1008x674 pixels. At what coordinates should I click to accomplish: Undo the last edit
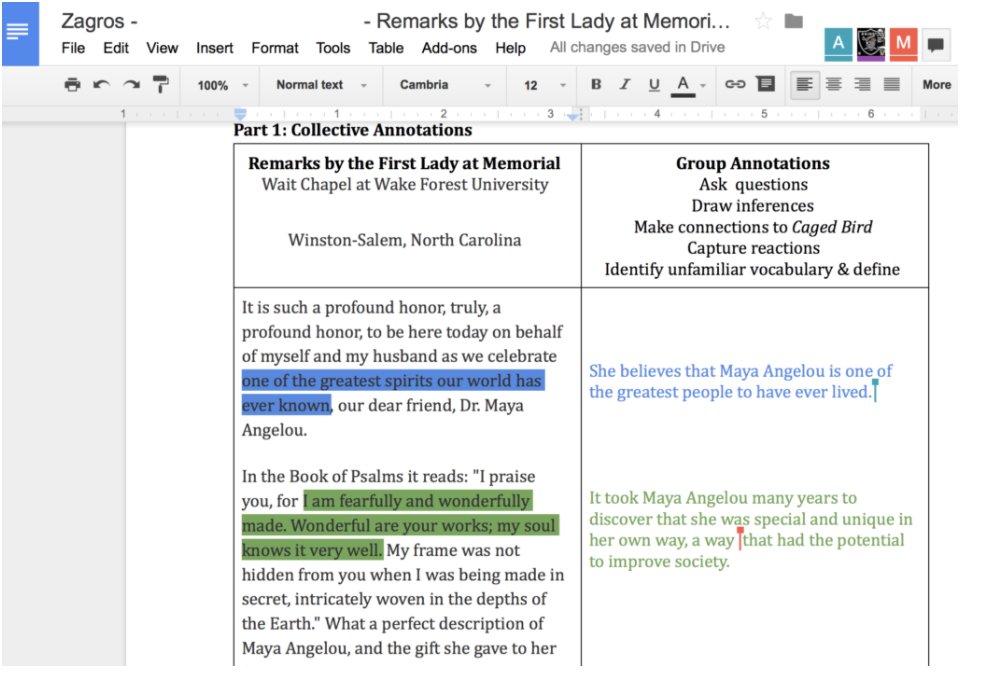pyautogui.click(x=102, y=84)
